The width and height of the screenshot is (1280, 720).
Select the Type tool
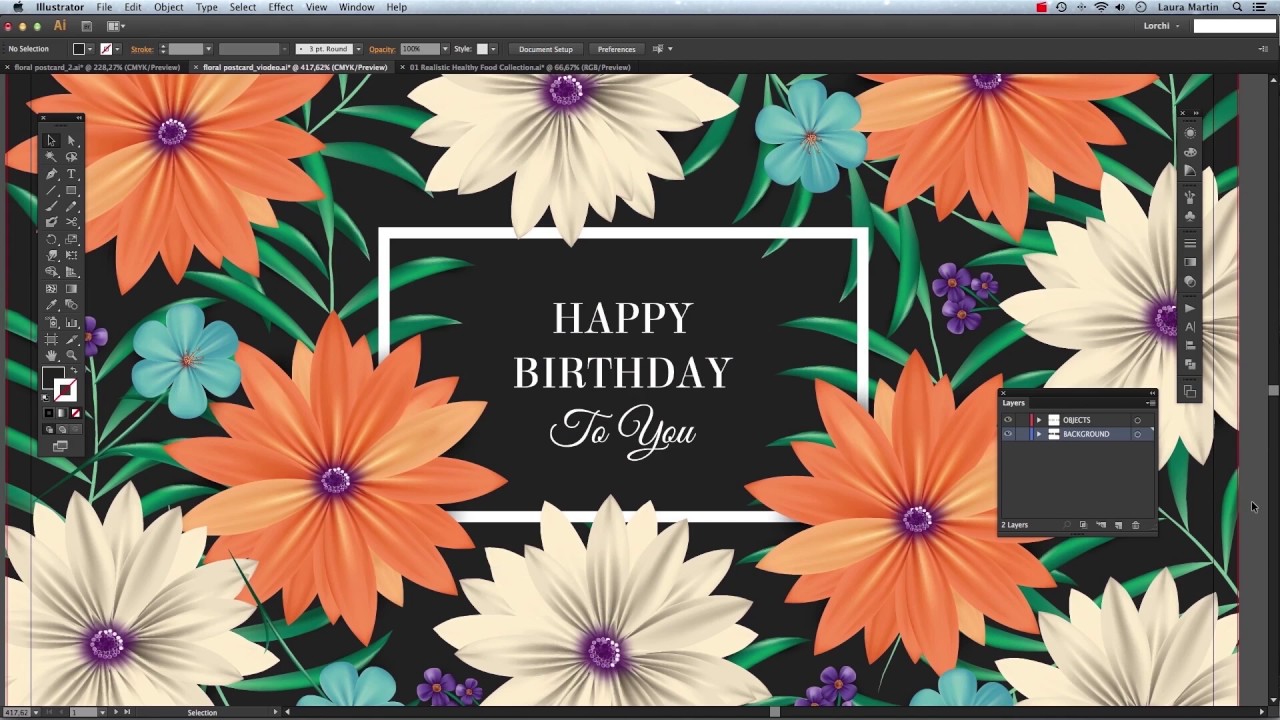pyautogui.click(x=71, y=173)
